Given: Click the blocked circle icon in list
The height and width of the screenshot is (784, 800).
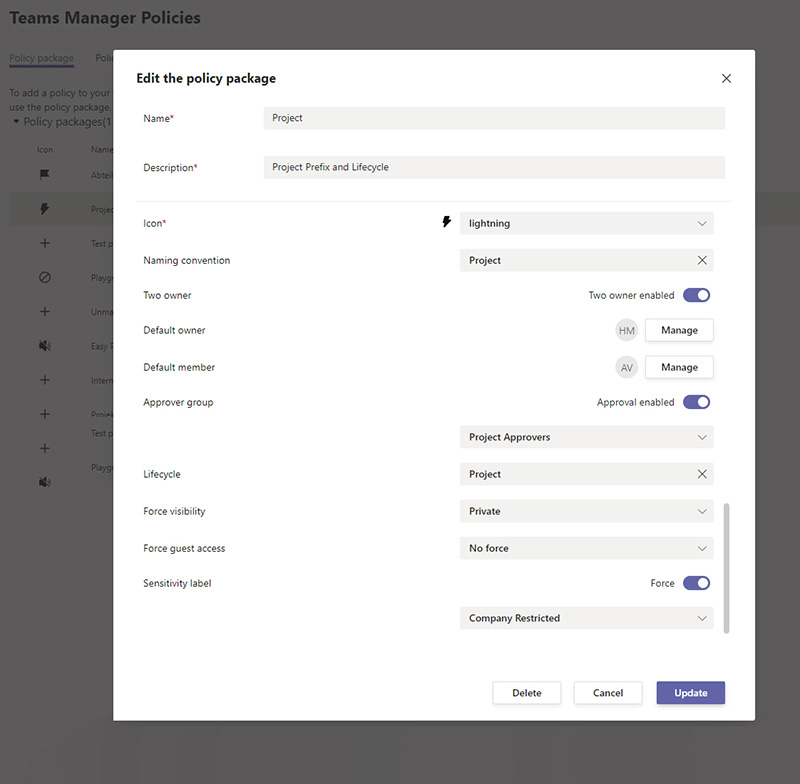Looking at the screenshot, I should pyautogui.click(x=45, y=277).
